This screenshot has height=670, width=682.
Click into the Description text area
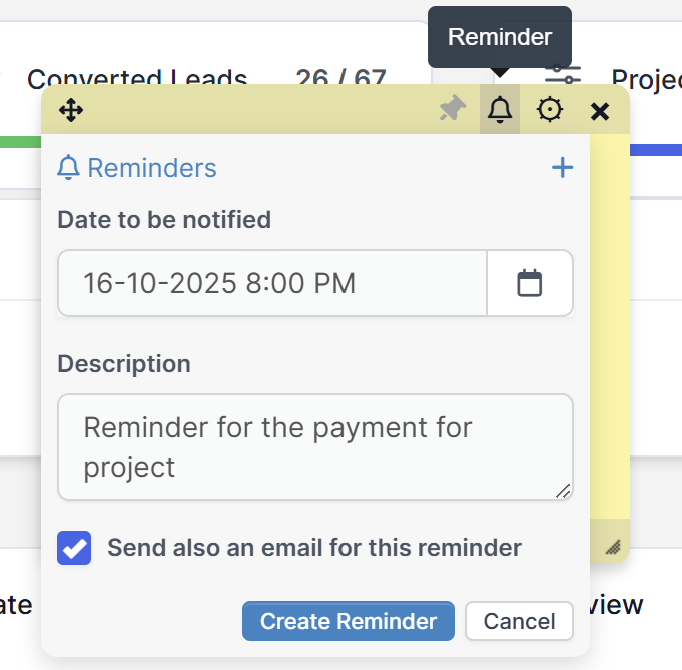pos(315,447)
